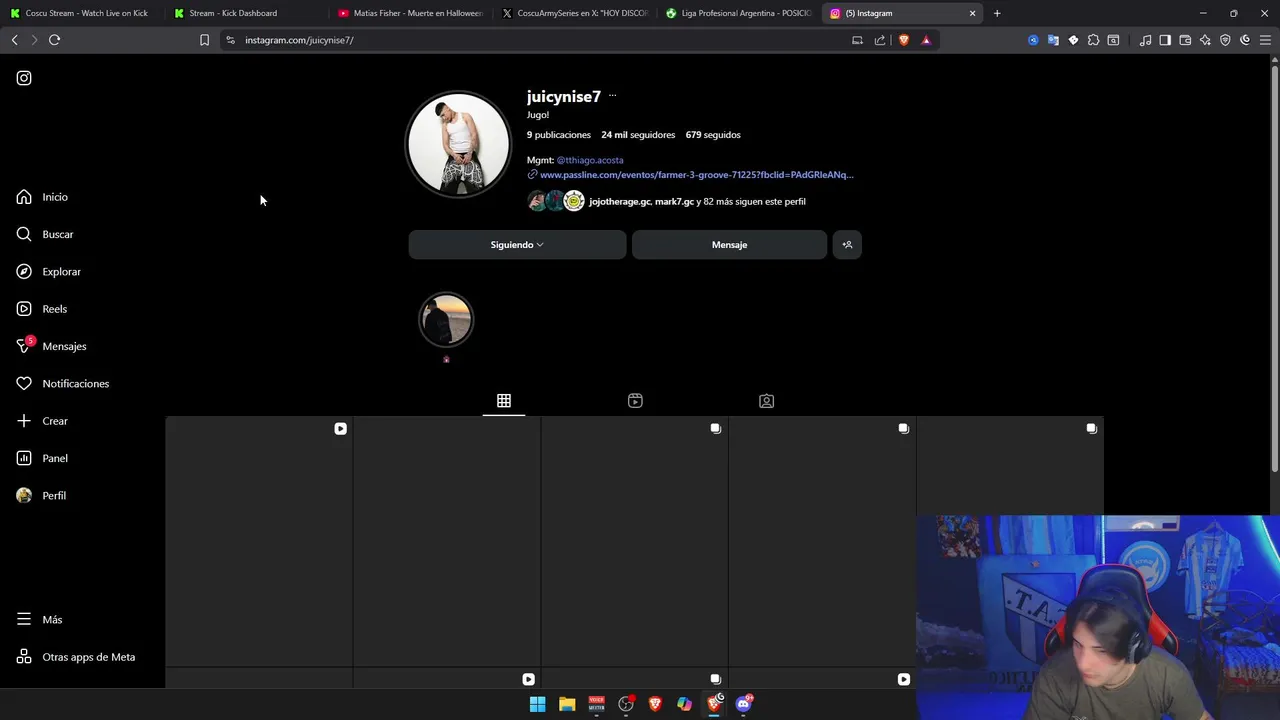Open Copilot from taskbar

click(684, 704)
